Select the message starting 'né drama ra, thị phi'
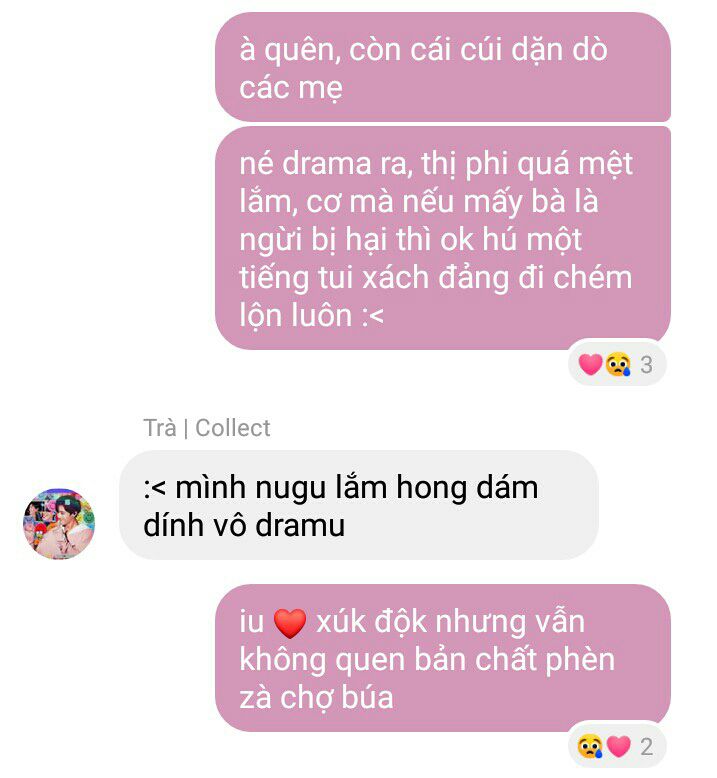This screenshot has width=717, height=778. tap(443, 238)
